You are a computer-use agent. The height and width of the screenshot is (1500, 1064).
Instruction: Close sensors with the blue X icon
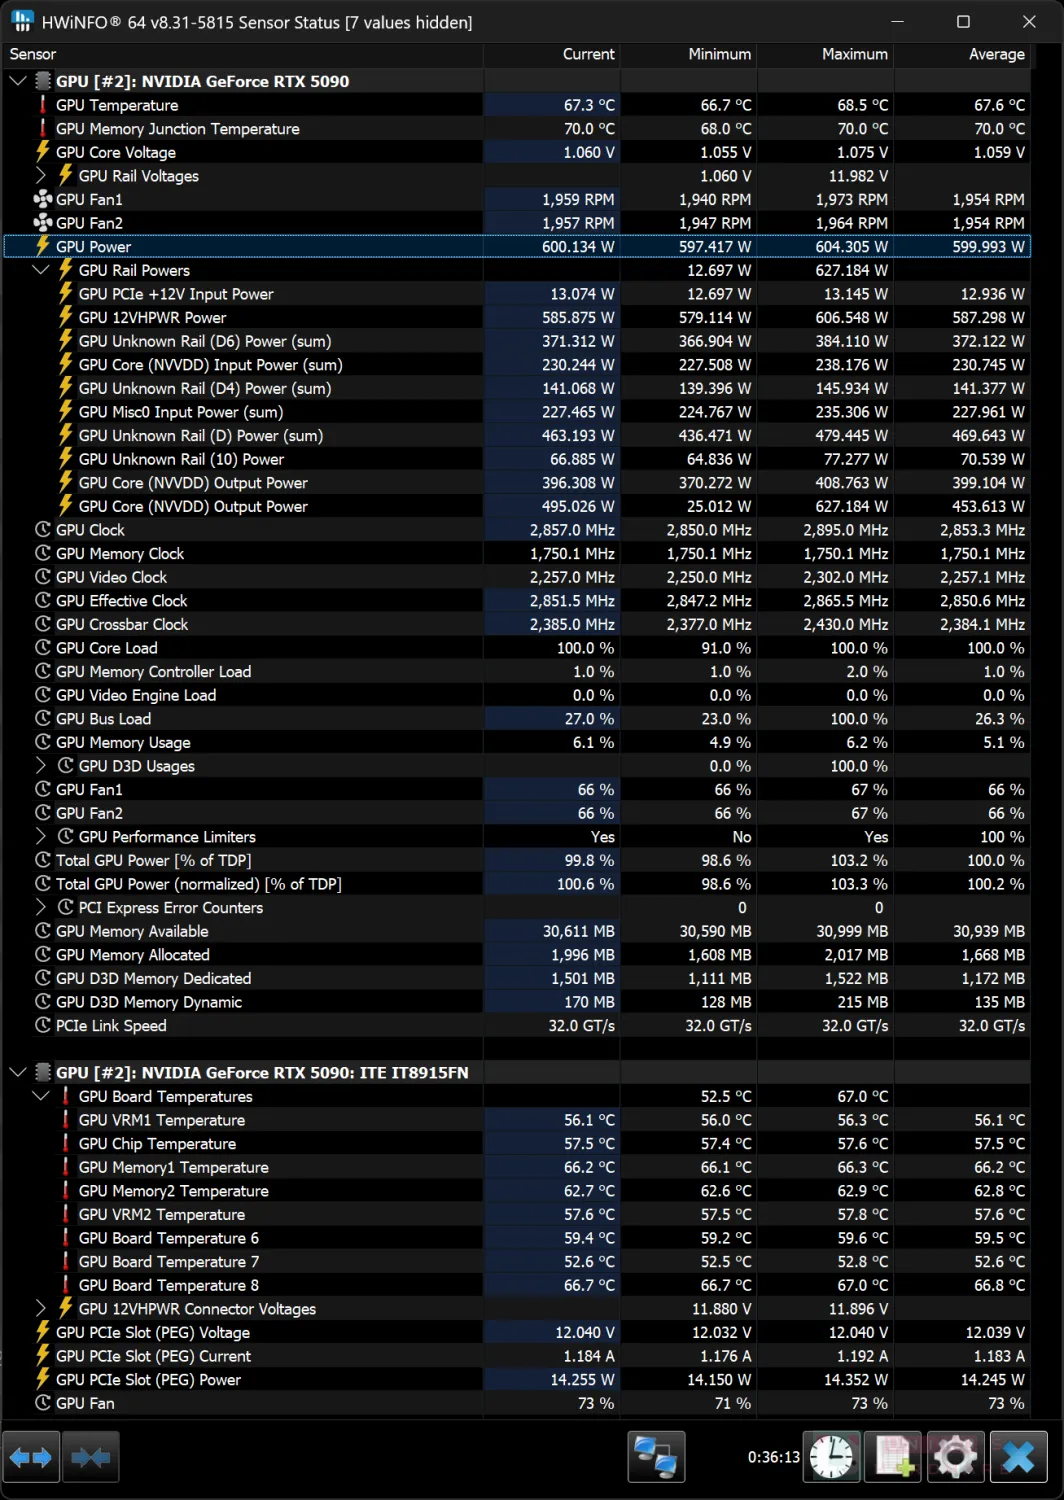(x=1018, y=1457)
